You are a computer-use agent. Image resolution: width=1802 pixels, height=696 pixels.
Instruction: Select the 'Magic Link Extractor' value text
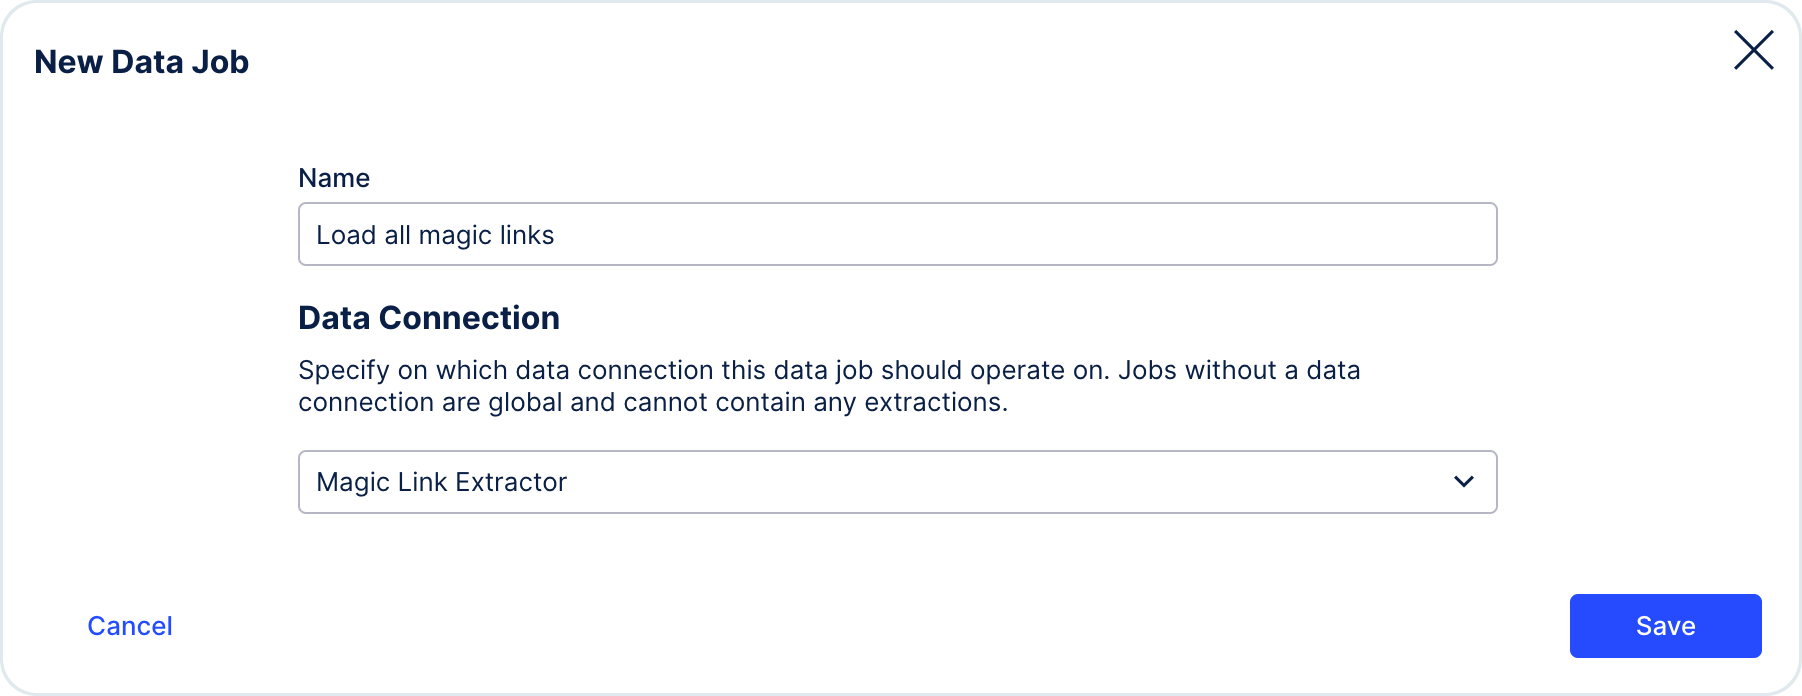pos(441,482)
